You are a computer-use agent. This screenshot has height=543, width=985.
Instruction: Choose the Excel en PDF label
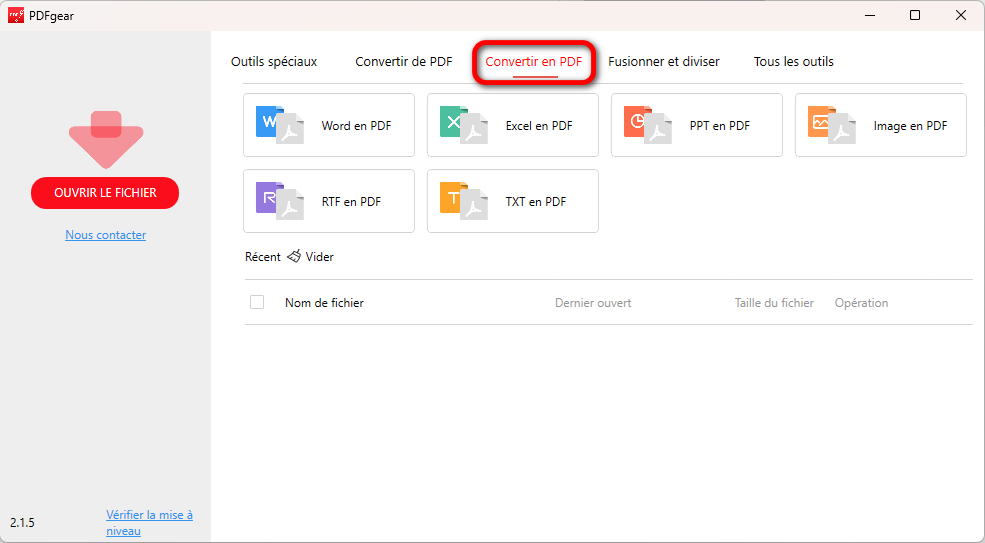click(x=539, y=126)
